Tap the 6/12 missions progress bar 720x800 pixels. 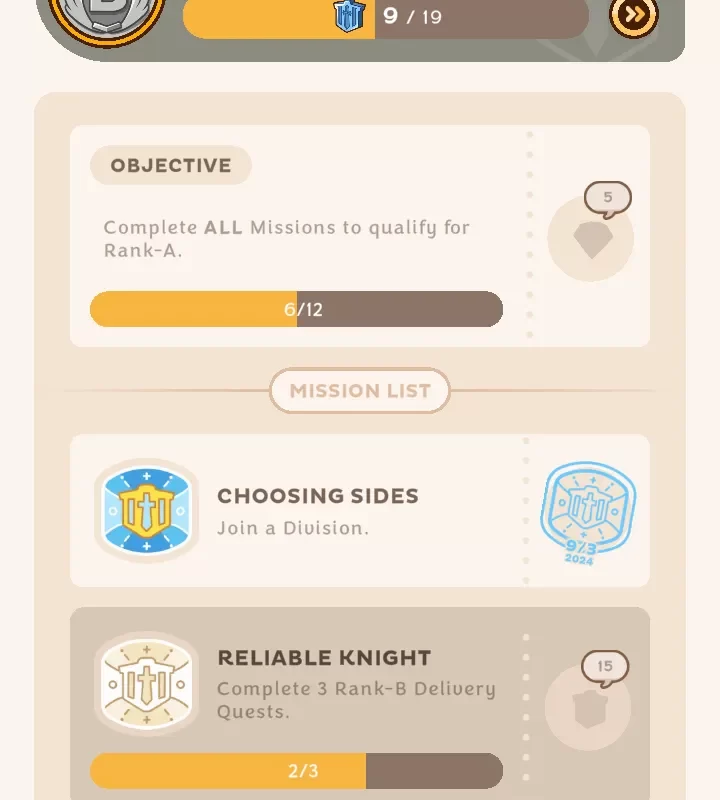296,309
